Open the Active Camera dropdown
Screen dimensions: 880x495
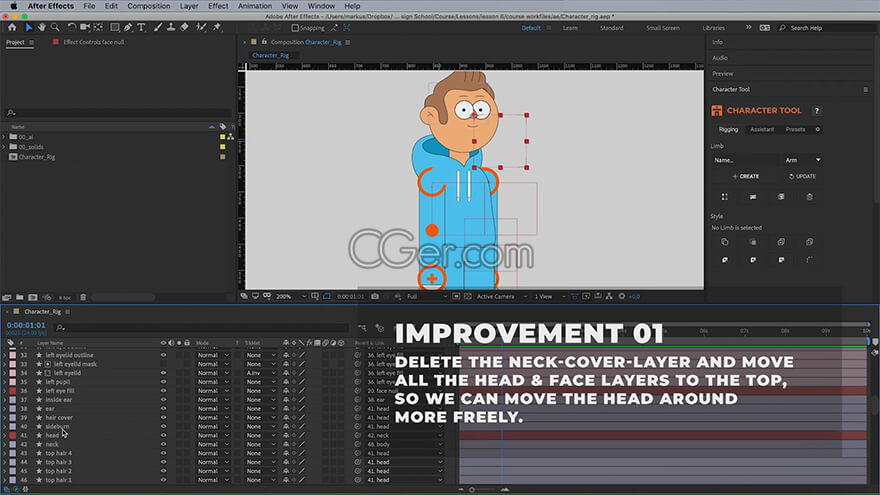tap(501, 296)
